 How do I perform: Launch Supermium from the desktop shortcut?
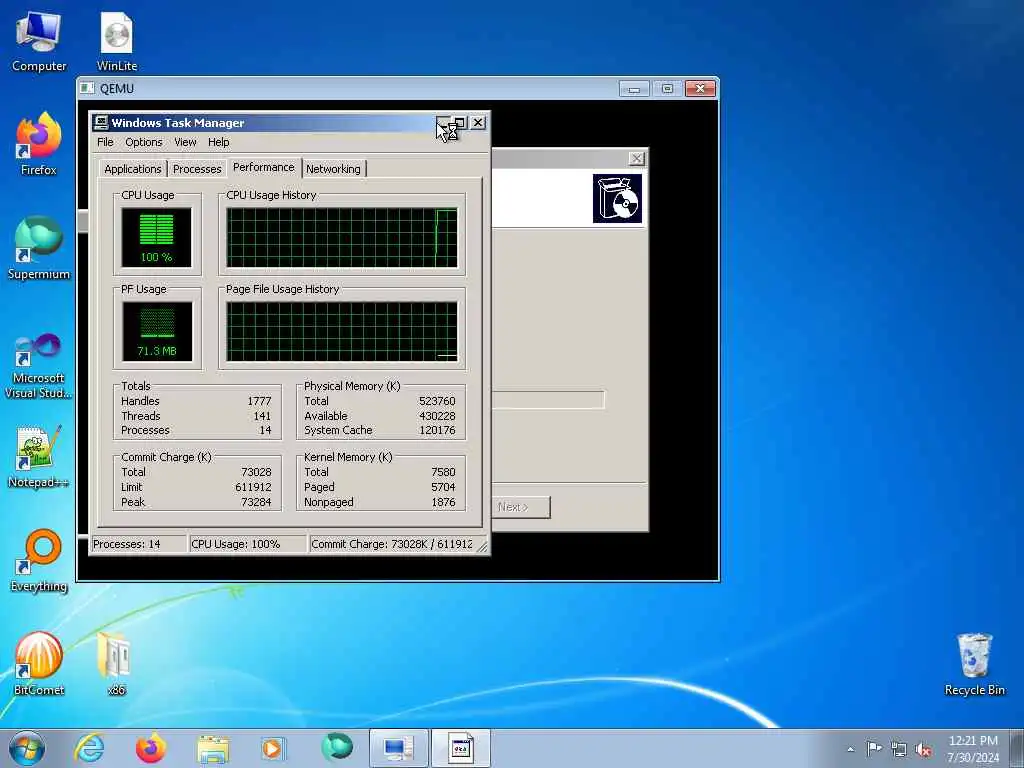pyautogui.click(x=39, y=248)
